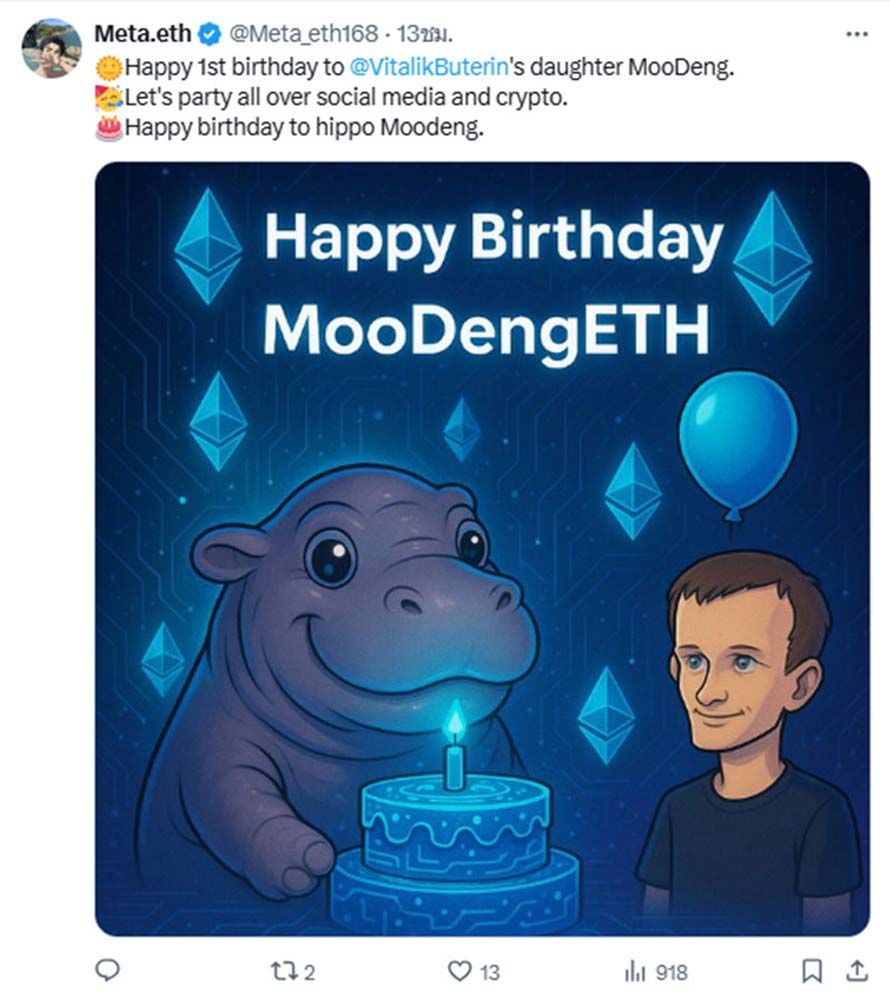Click the Meta.eth display name
Viewport: 890px width, 1000px height.
[142, 33]
